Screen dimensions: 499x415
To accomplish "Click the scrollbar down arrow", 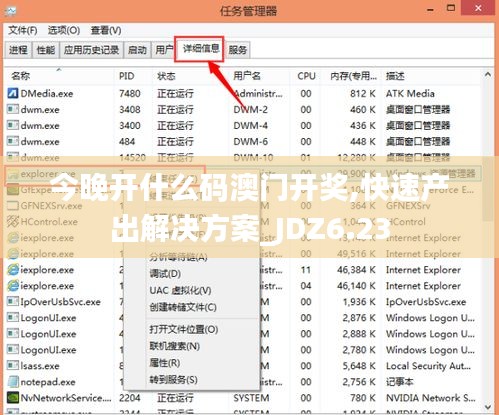I will point(488,407).
